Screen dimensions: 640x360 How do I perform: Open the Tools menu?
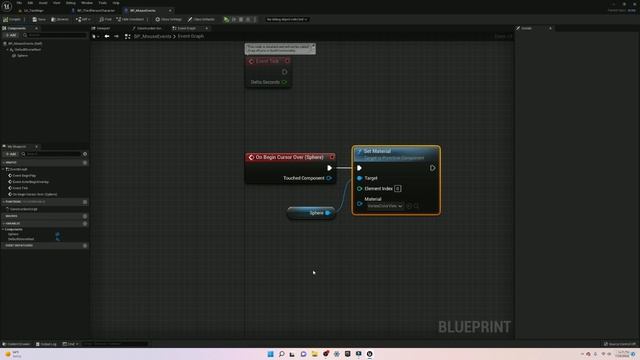[x=103, y=3]
